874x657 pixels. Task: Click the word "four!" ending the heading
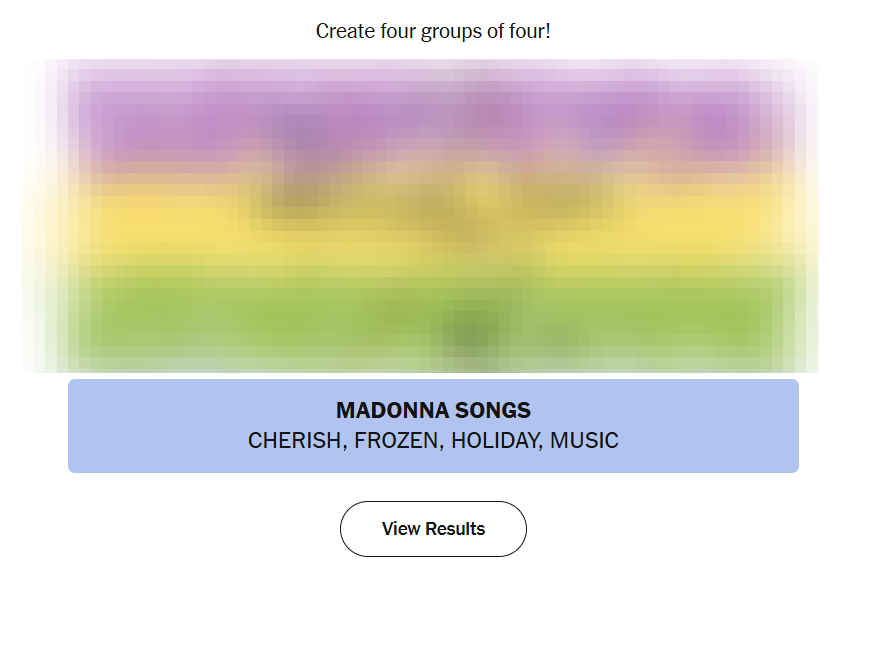[x=530, y=31]
